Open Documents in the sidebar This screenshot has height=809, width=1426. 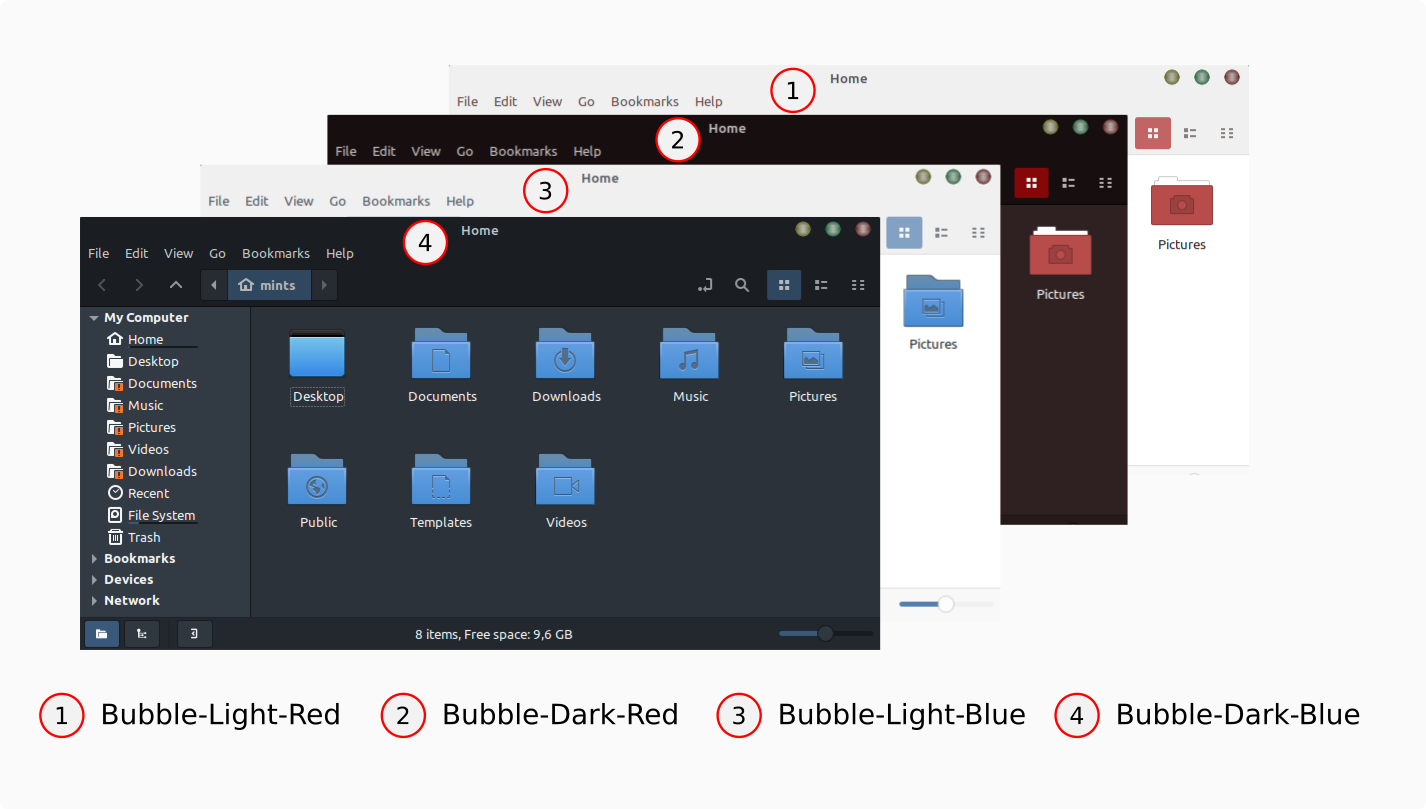point(152,383)
